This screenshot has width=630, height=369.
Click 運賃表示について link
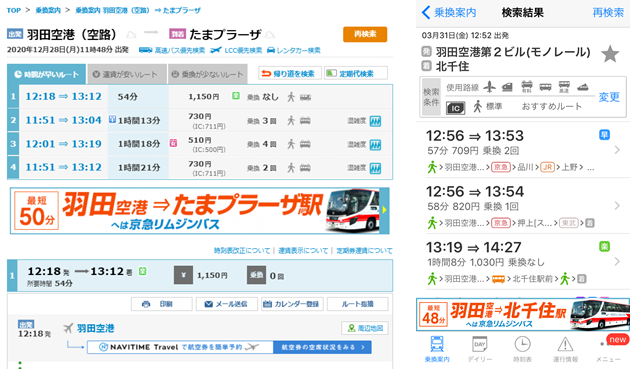[x=303, y=250]
